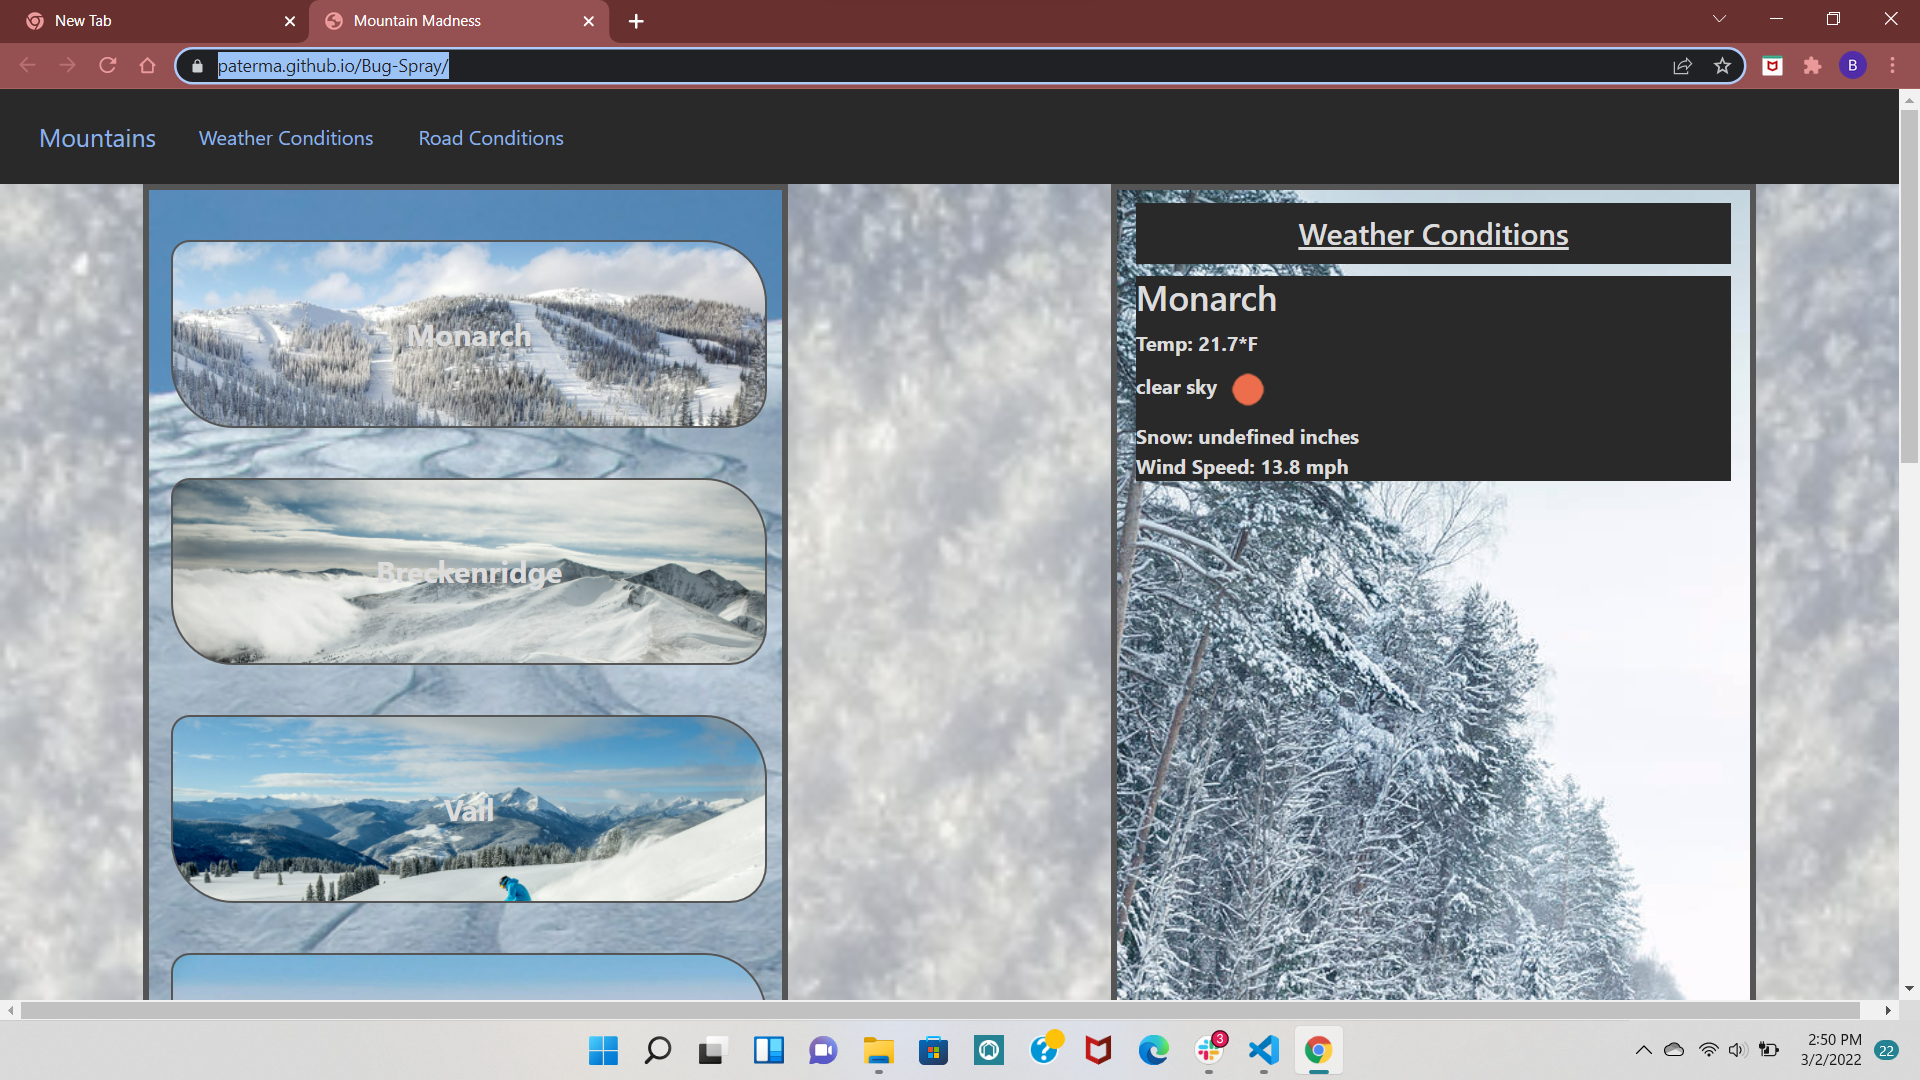
Task: Switch to Google Chrome on the taskbar
Action: [1318, 1050]
